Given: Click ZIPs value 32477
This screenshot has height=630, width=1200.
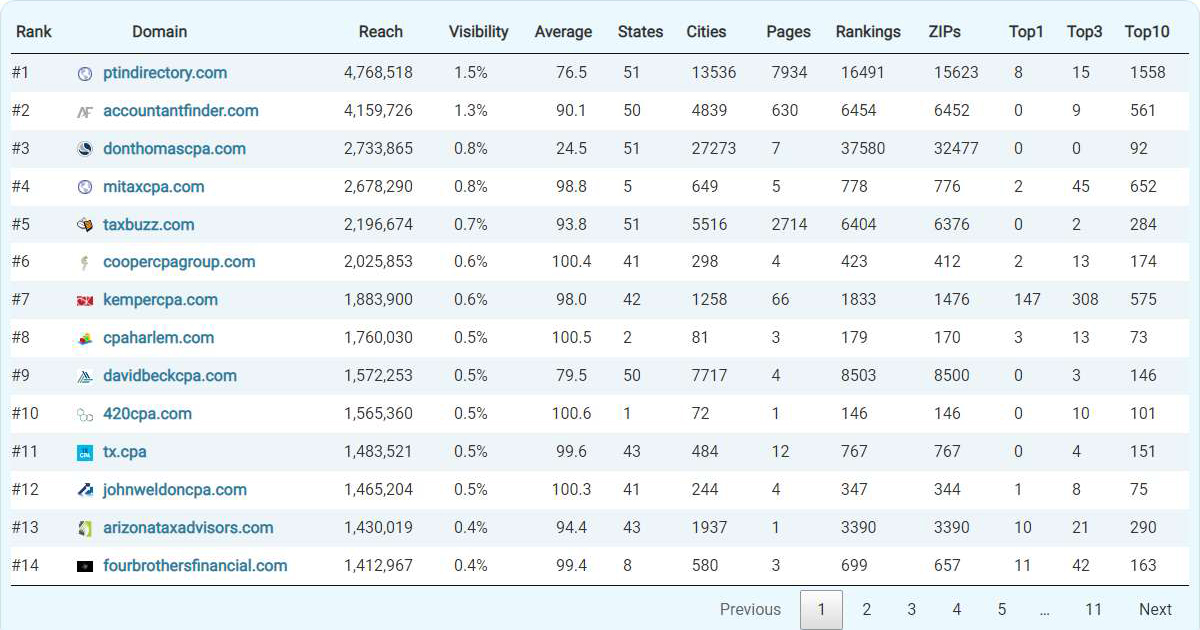Looking at the screenshot, I should click(956, 149).
